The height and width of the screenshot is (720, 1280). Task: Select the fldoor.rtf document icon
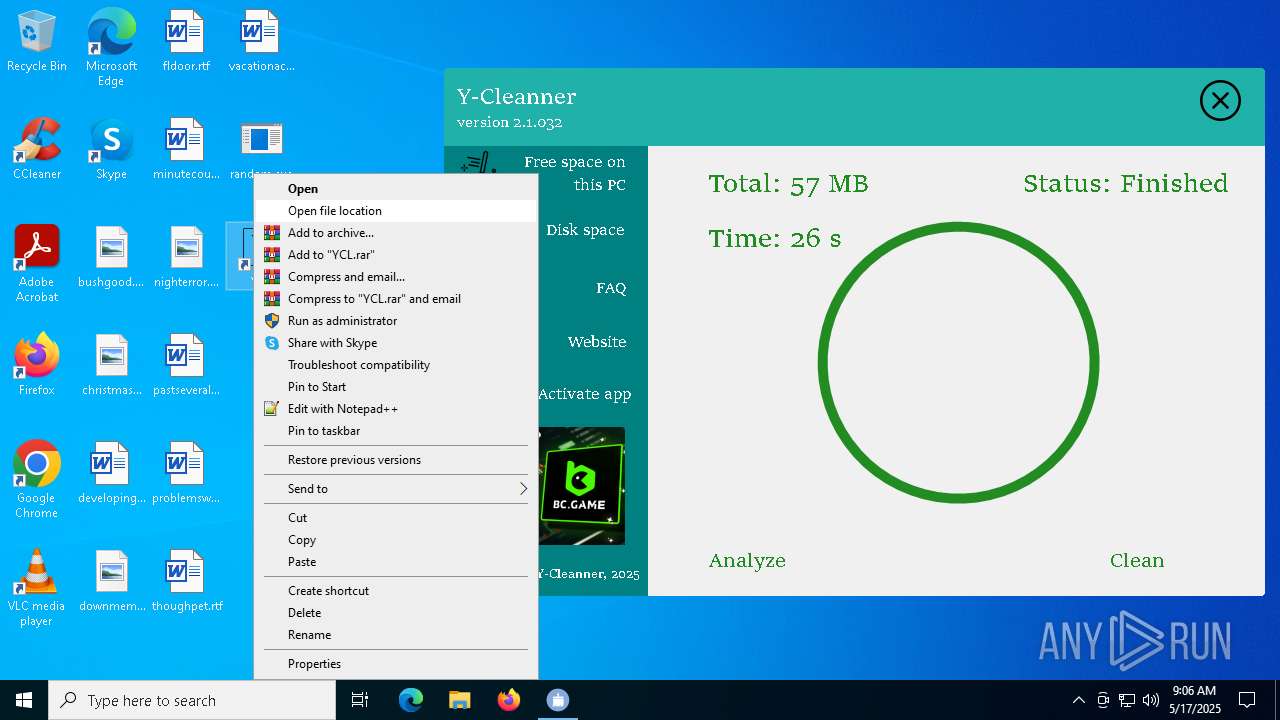coord(186,42)
